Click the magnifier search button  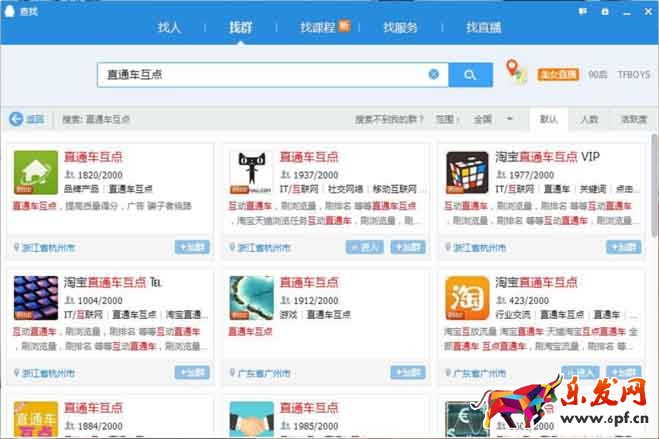469,74
